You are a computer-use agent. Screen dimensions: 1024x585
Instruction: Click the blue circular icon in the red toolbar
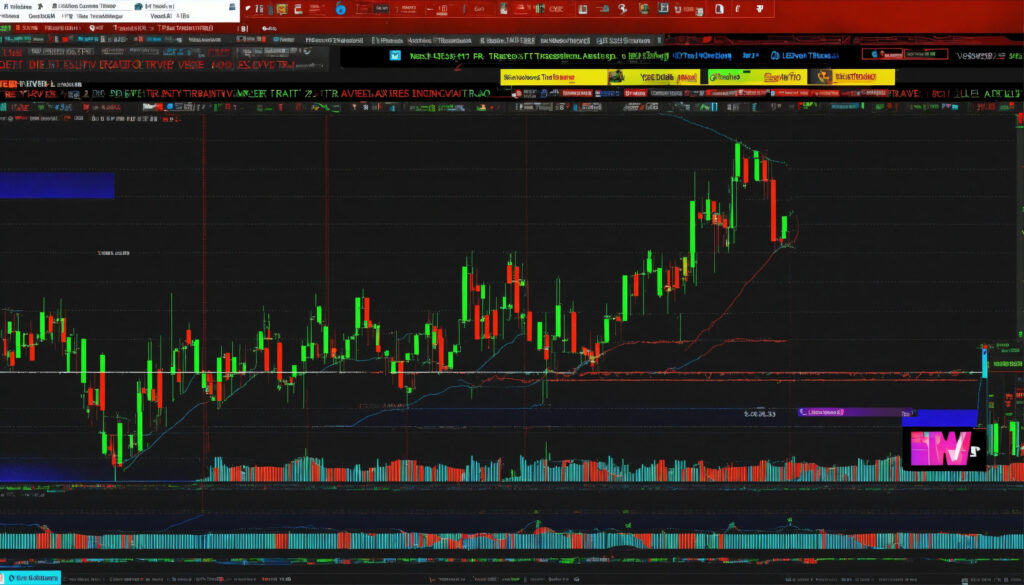(340, 8)
